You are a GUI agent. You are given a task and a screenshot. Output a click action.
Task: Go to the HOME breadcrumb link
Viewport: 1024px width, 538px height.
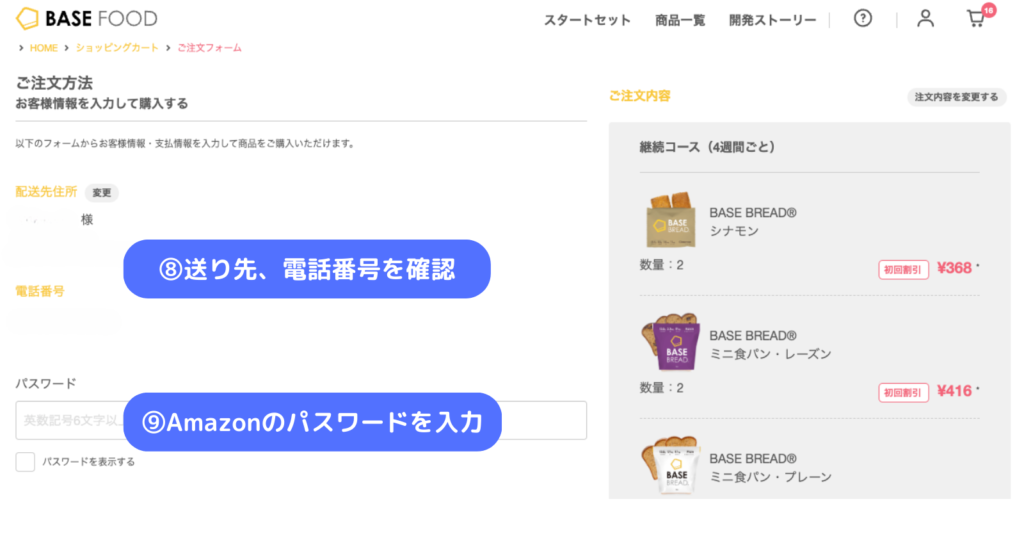(44, 48)
